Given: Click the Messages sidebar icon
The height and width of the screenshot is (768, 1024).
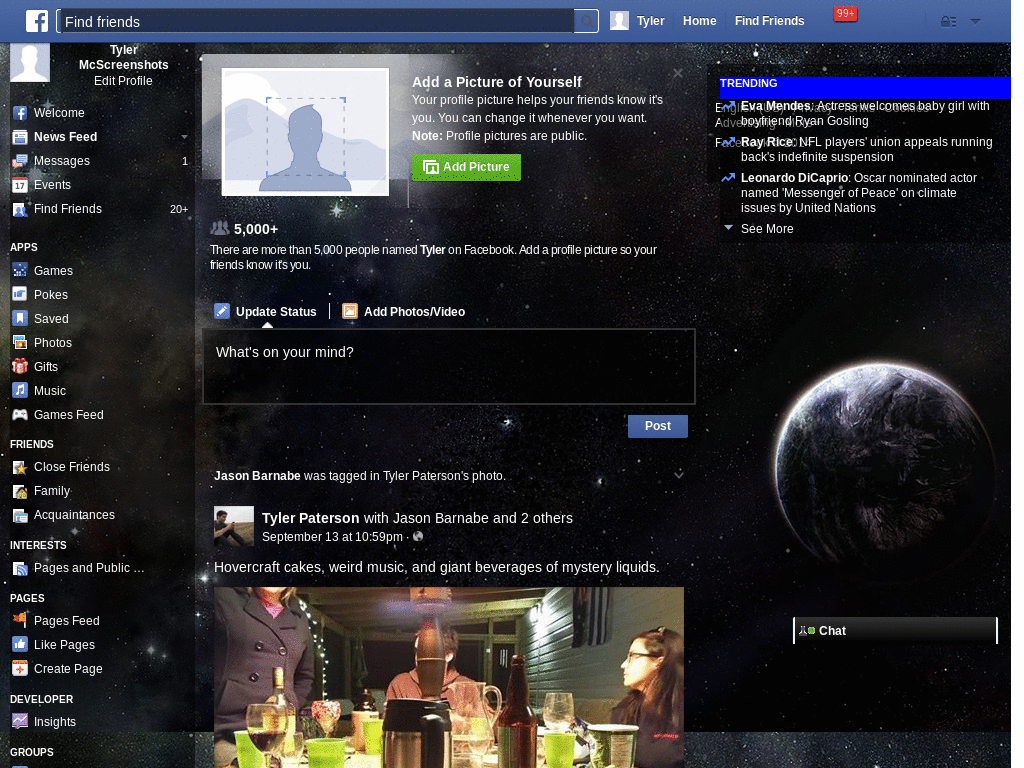Looking at the screenshot, I should (20, 161).
